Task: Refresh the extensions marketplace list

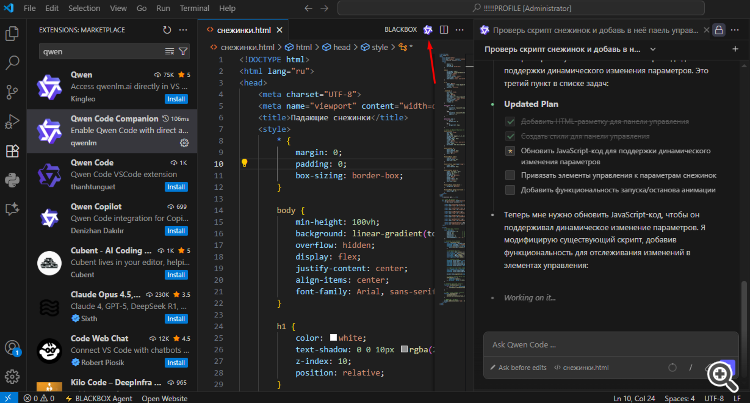Action: point(168,29)
